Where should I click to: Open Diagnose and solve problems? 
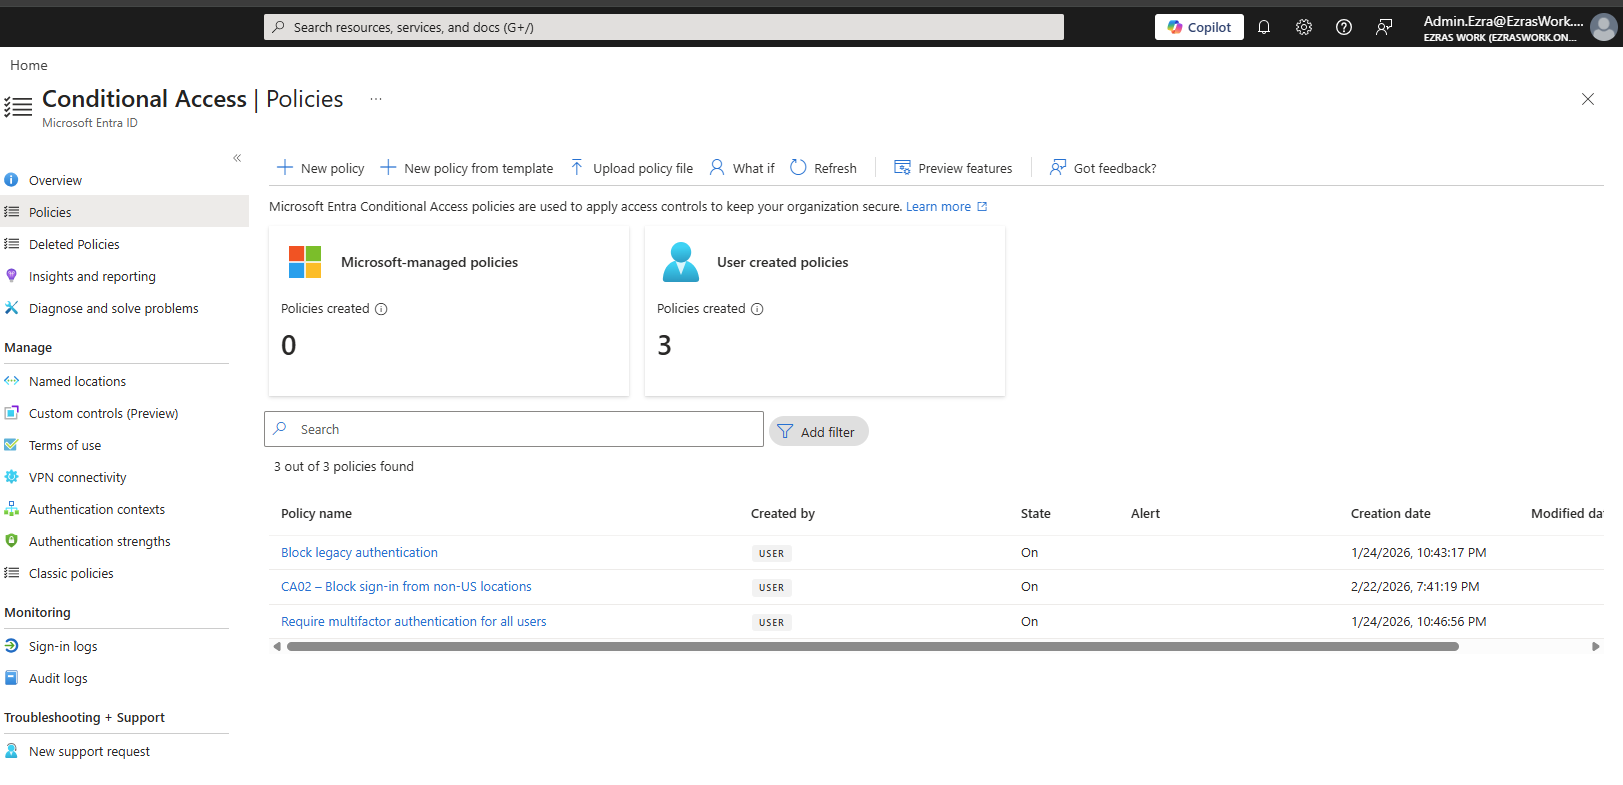click(113, 308)
